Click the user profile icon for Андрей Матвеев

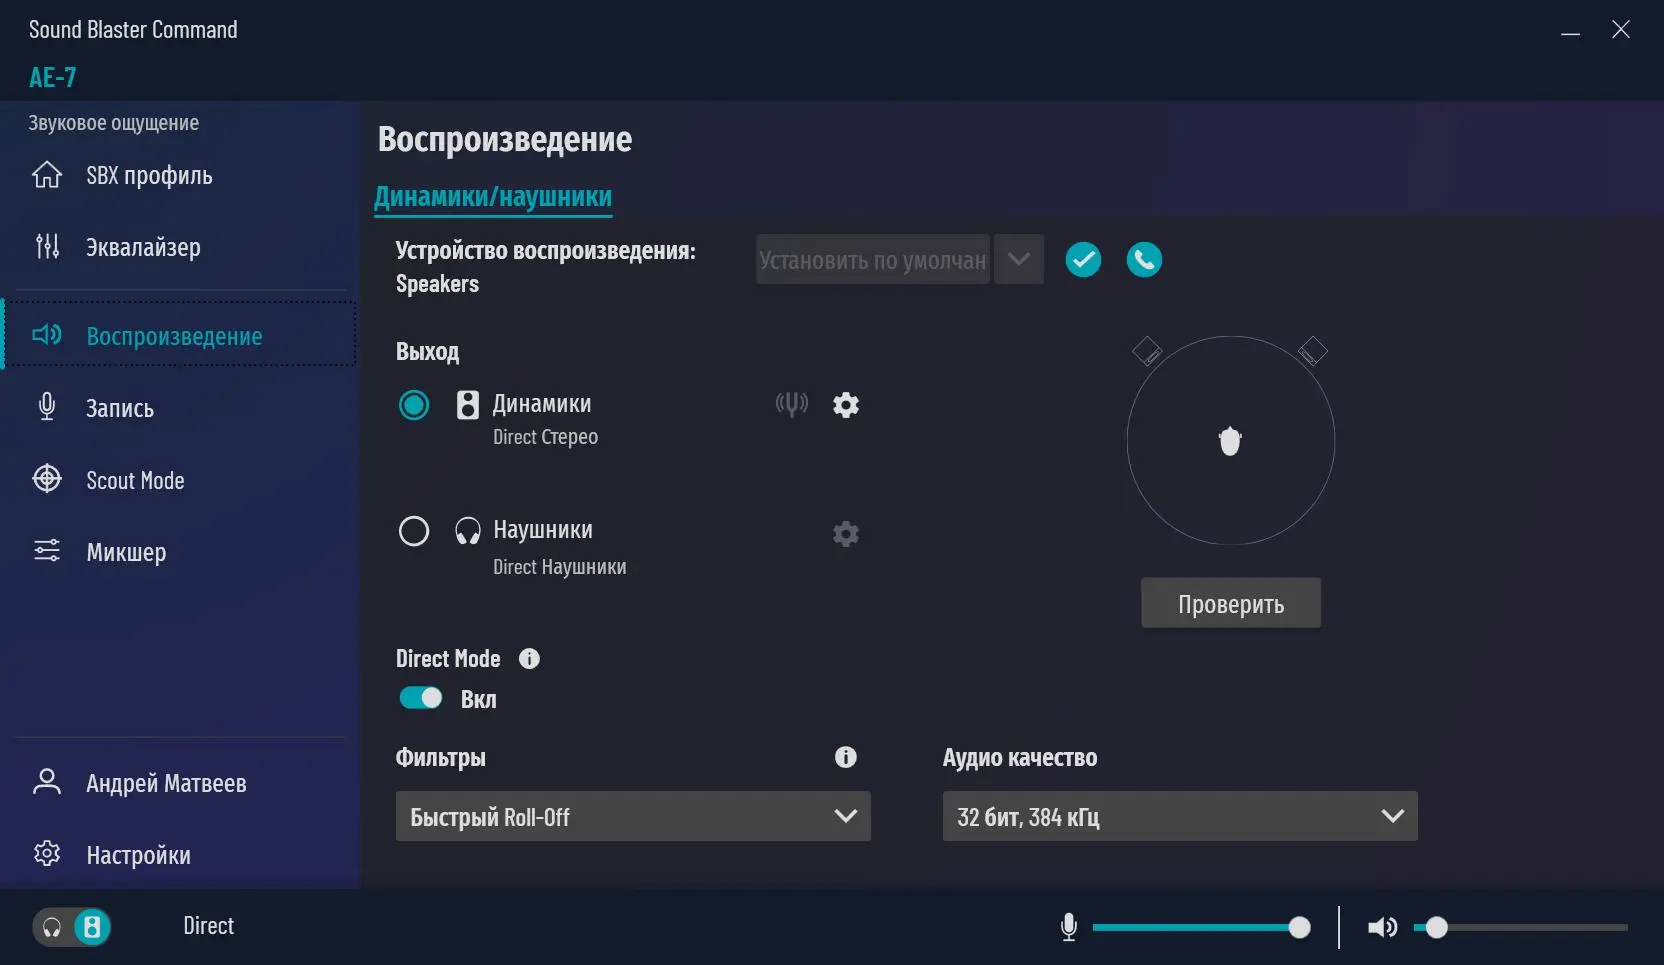click(47, 782)
